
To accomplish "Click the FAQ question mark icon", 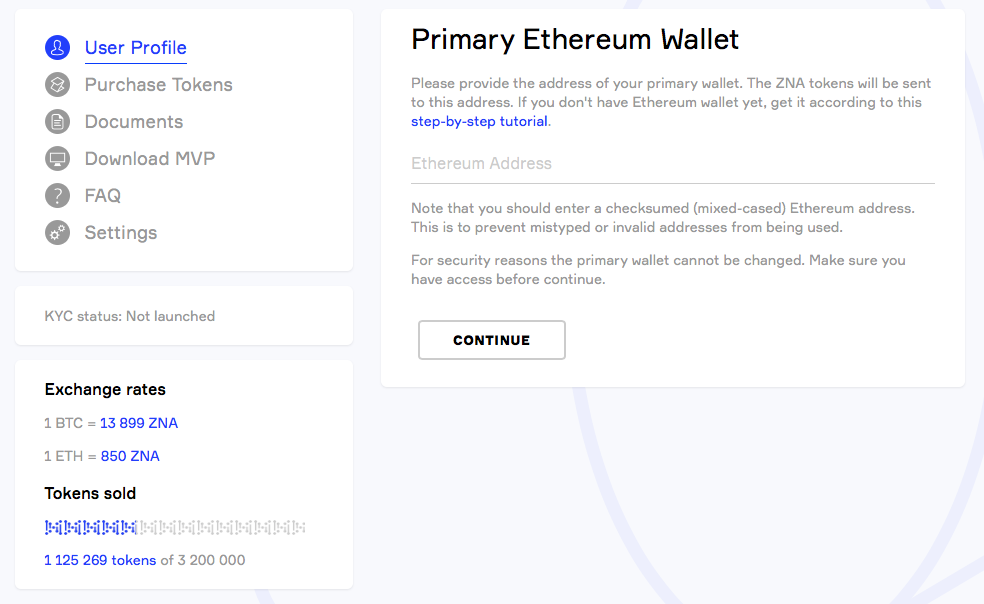I will [57, 196].
